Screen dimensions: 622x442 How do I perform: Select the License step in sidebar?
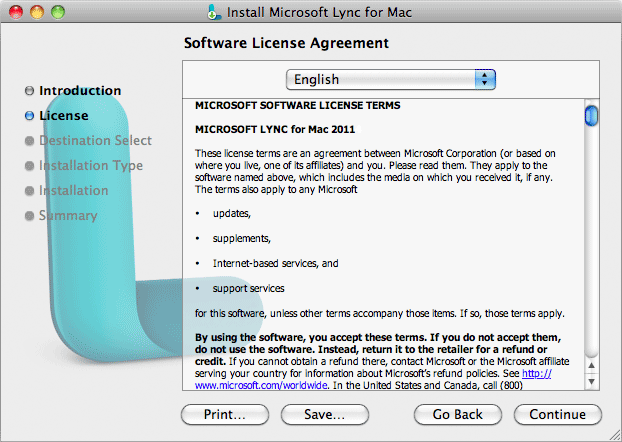click(x=63, y=115)
